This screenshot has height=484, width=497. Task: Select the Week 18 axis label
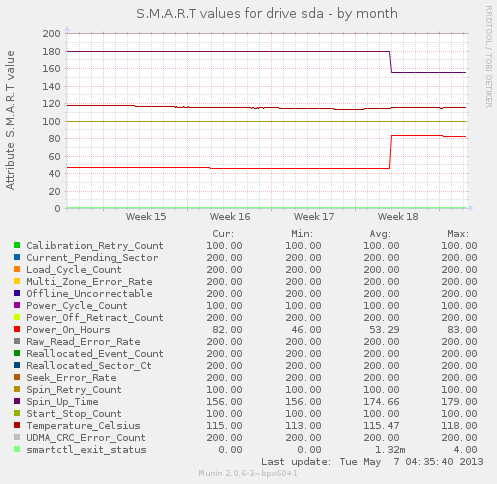(x=398, y=217)
